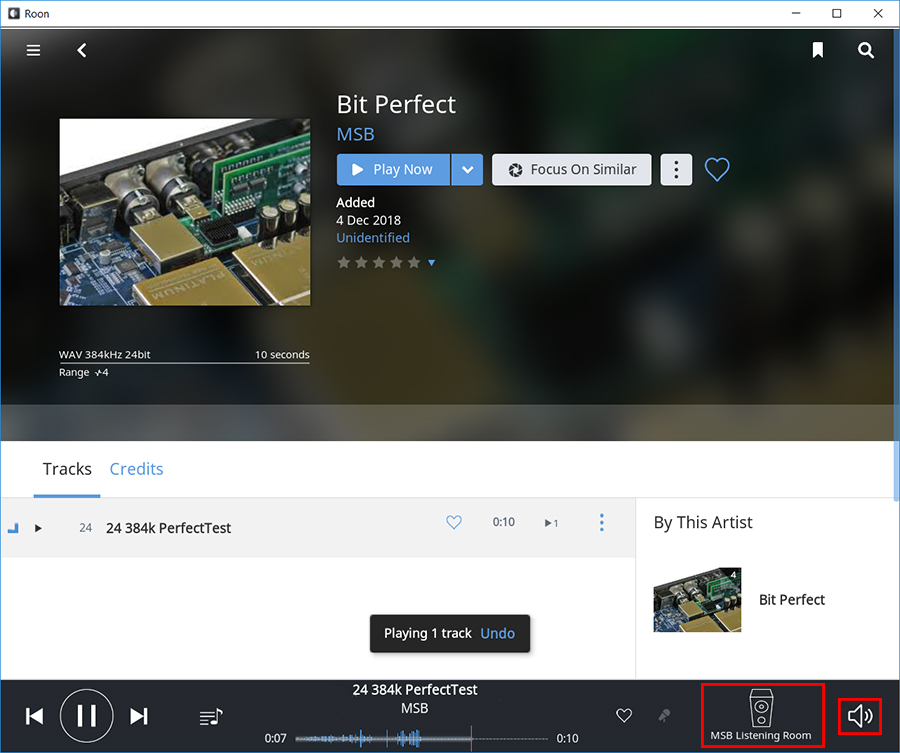This screenshot has height=753, width=900.
Task: Open the play queue icon
Action: 211,716
